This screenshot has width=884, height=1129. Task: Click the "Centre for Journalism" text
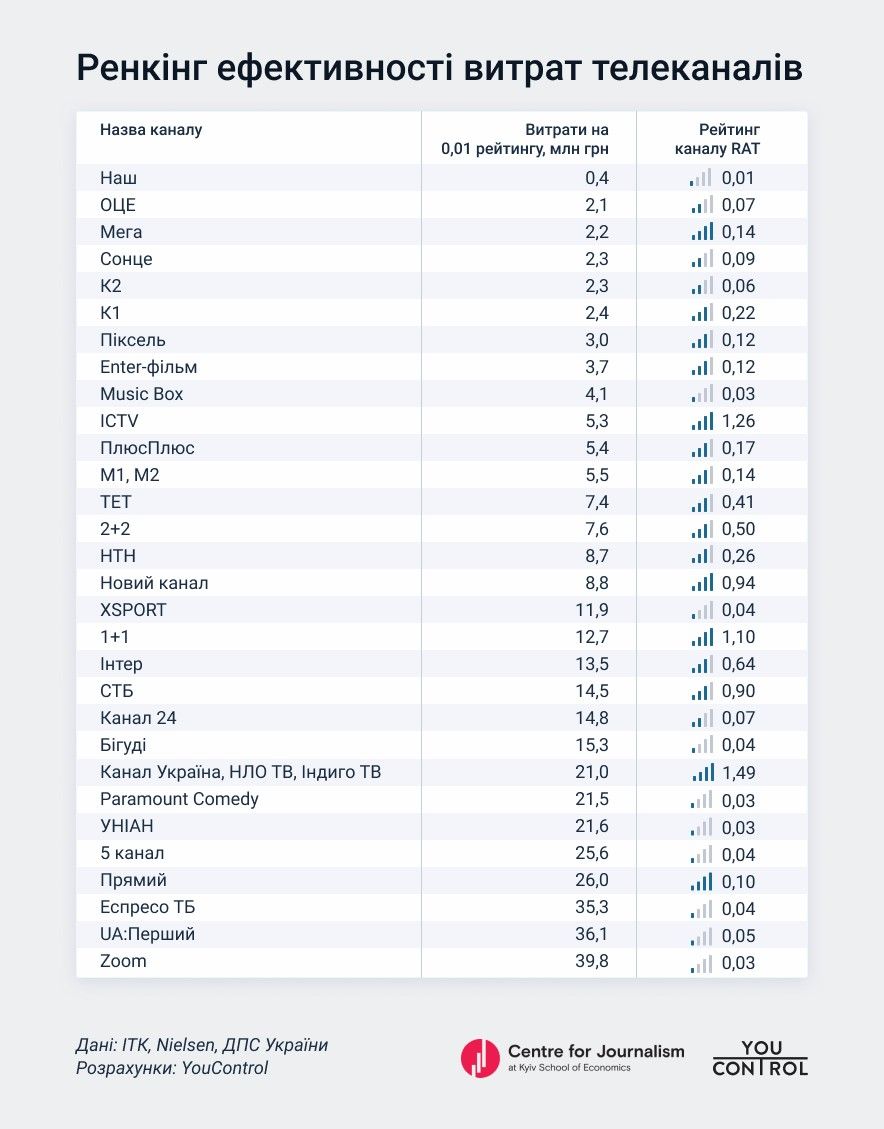coord(596,1051)
